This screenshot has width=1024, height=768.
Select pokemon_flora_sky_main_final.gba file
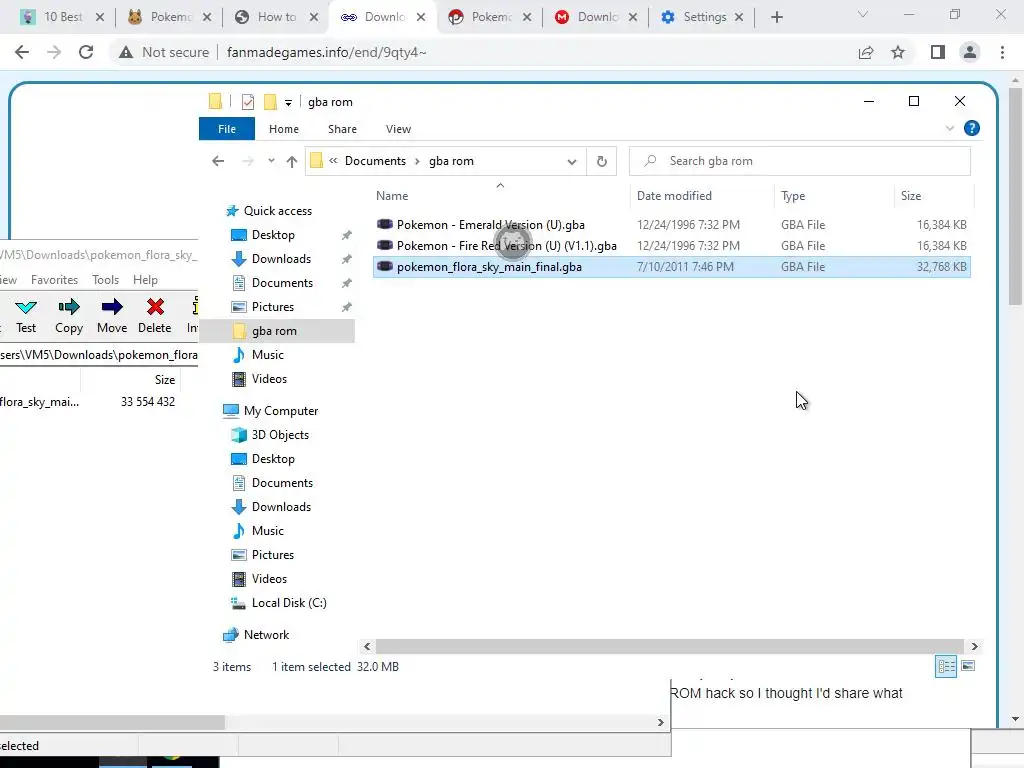click(x=671, y=266)
